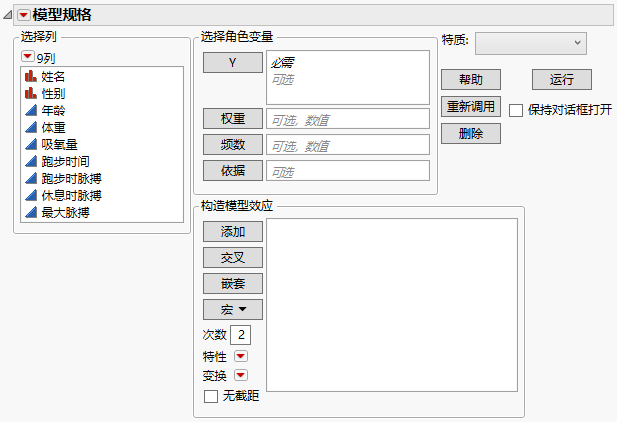Open the 变换 red triangle menu
This screenshot has height=422, width=617.
click(241, 375)
